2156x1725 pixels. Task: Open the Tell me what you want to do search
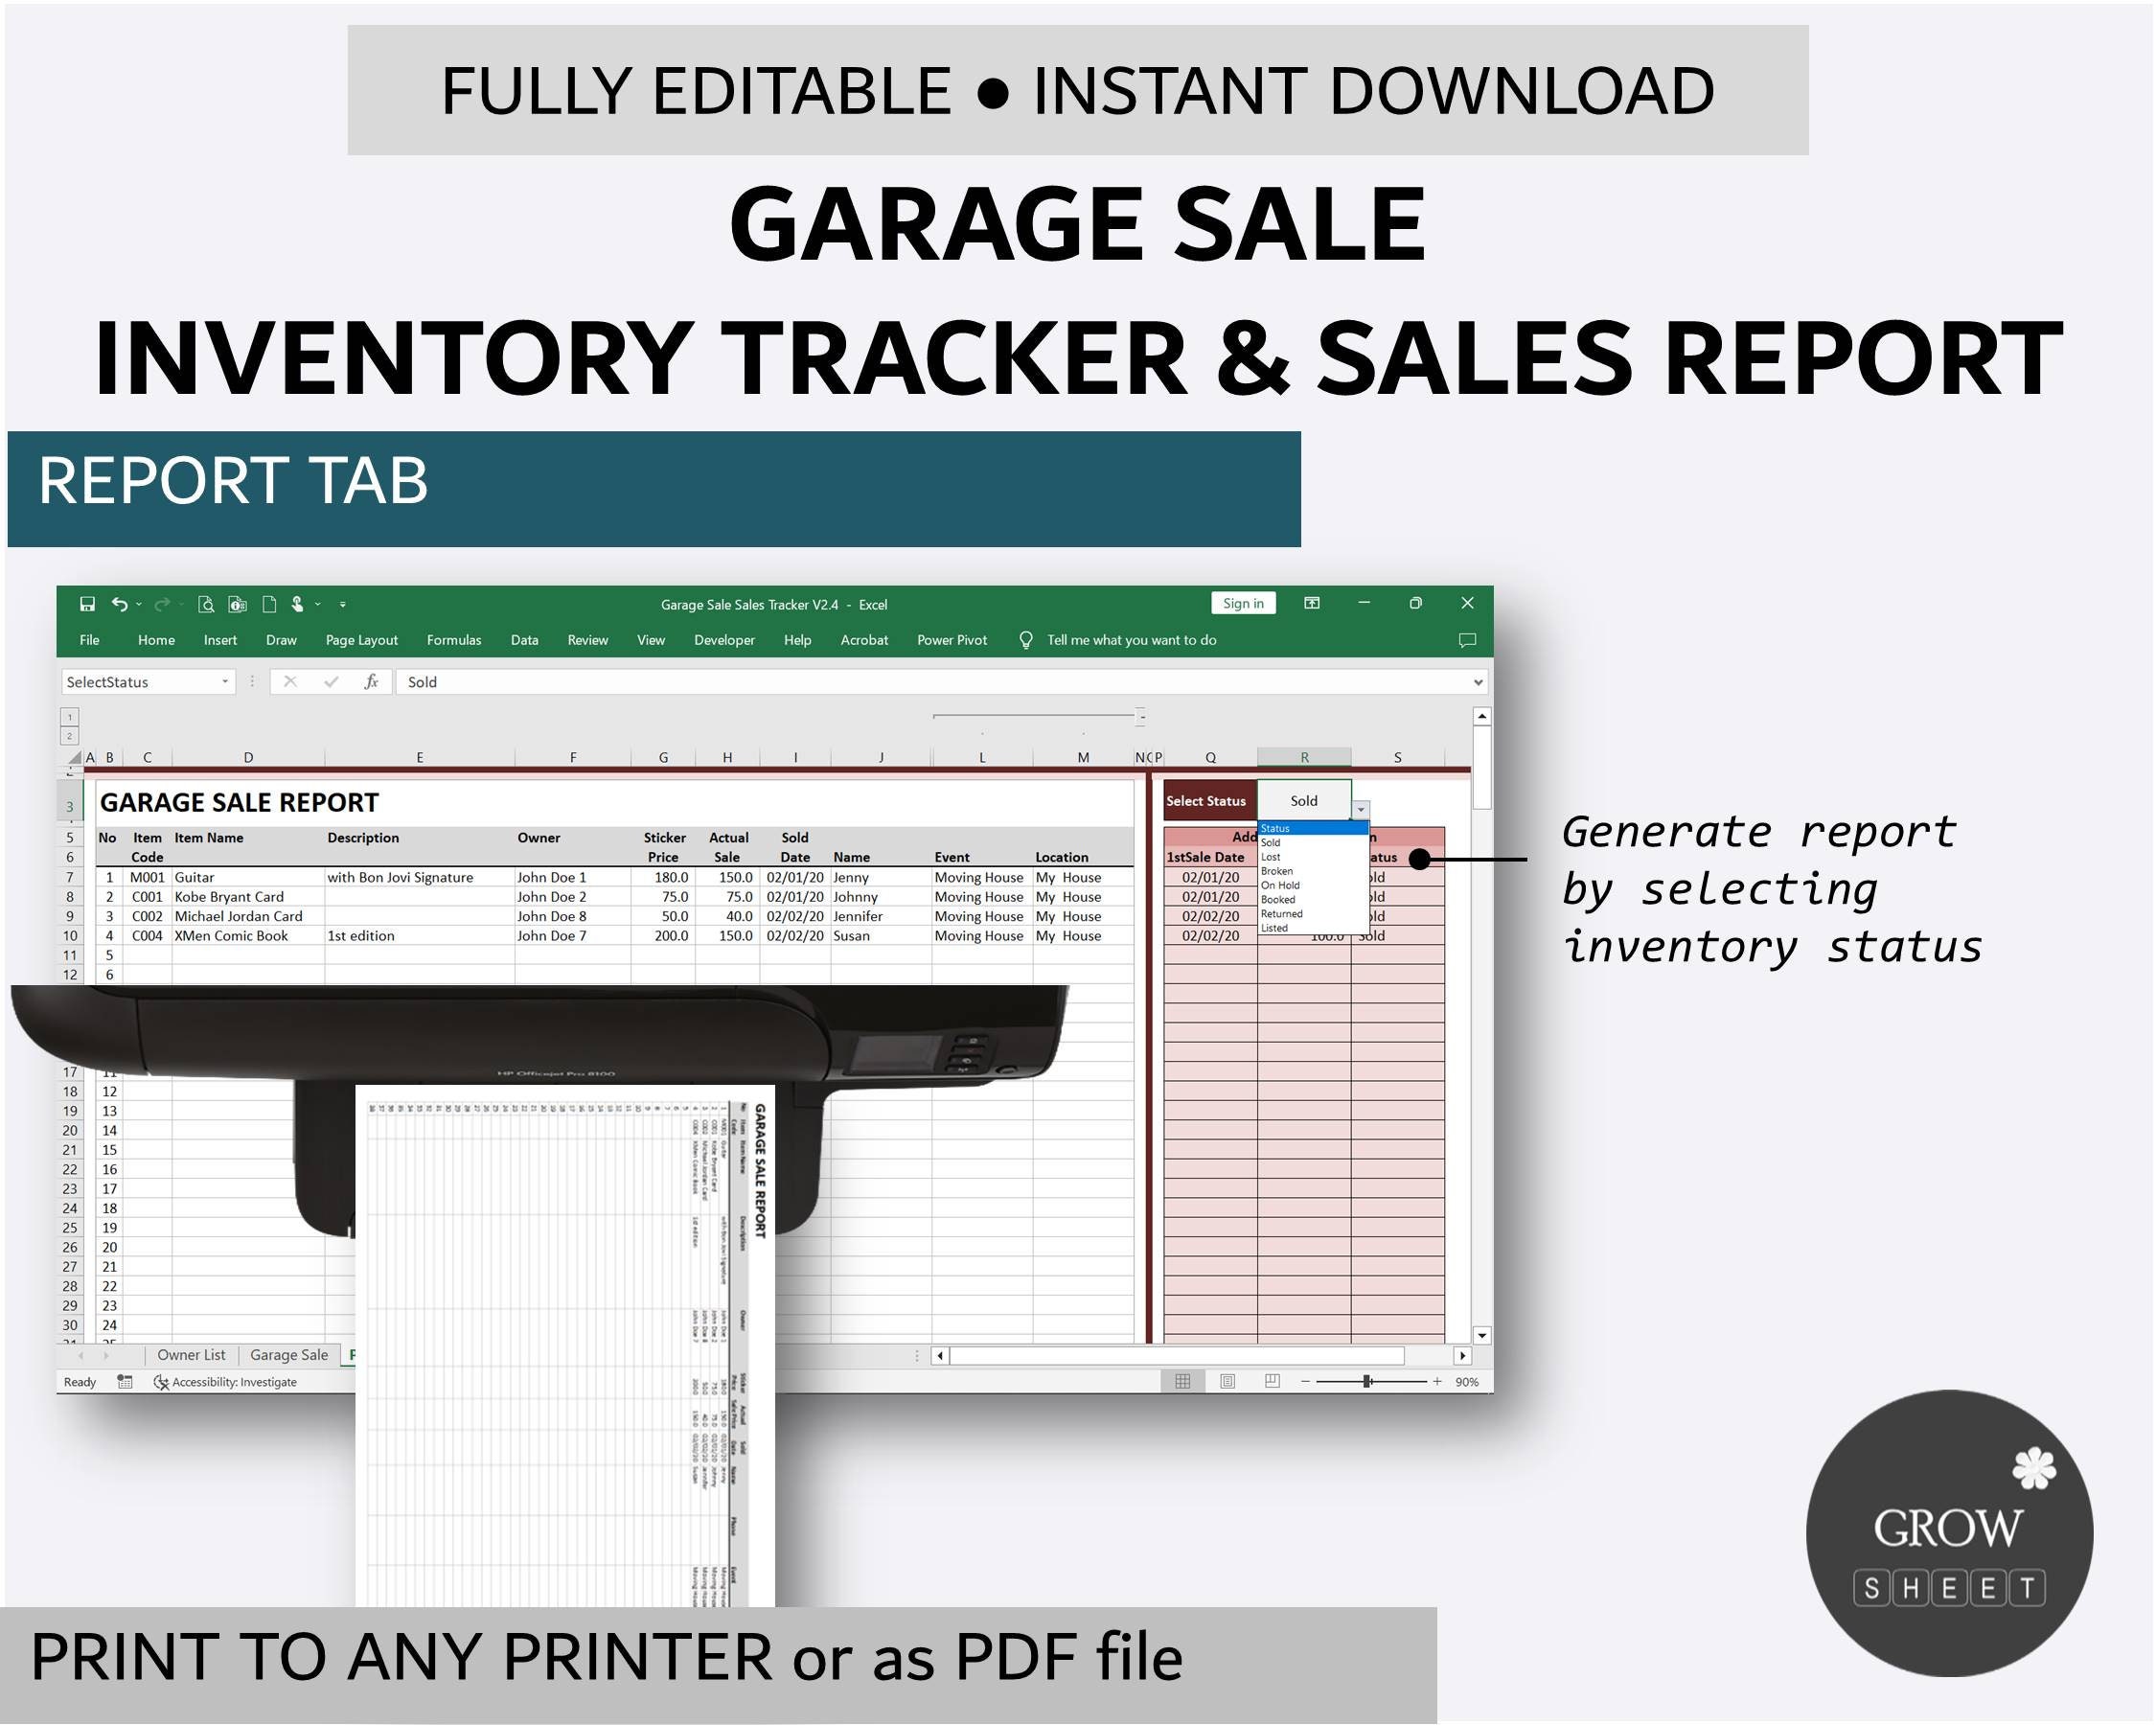point(1130,640)
